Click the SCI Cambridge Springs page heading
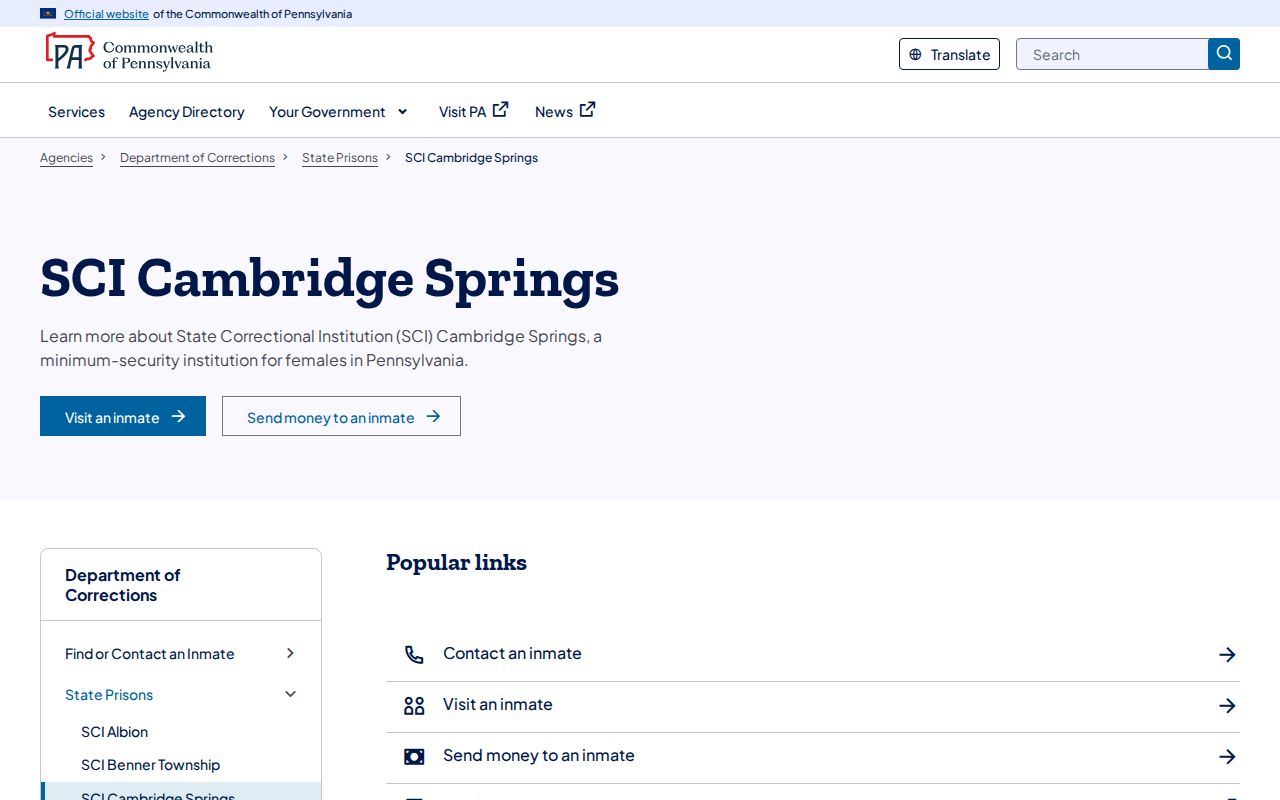The height and width of the screenshot is (800, 1280). tap(330, 279)
